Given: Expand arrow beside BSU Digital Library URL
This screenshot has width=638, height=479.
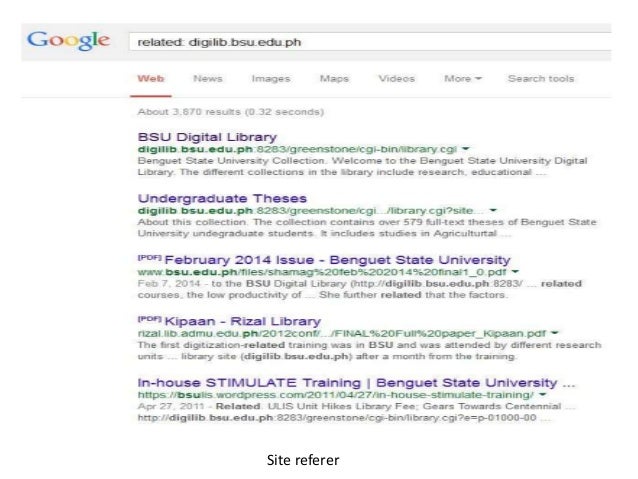Looking at the screenshot, I should click(x=465, y=149).
